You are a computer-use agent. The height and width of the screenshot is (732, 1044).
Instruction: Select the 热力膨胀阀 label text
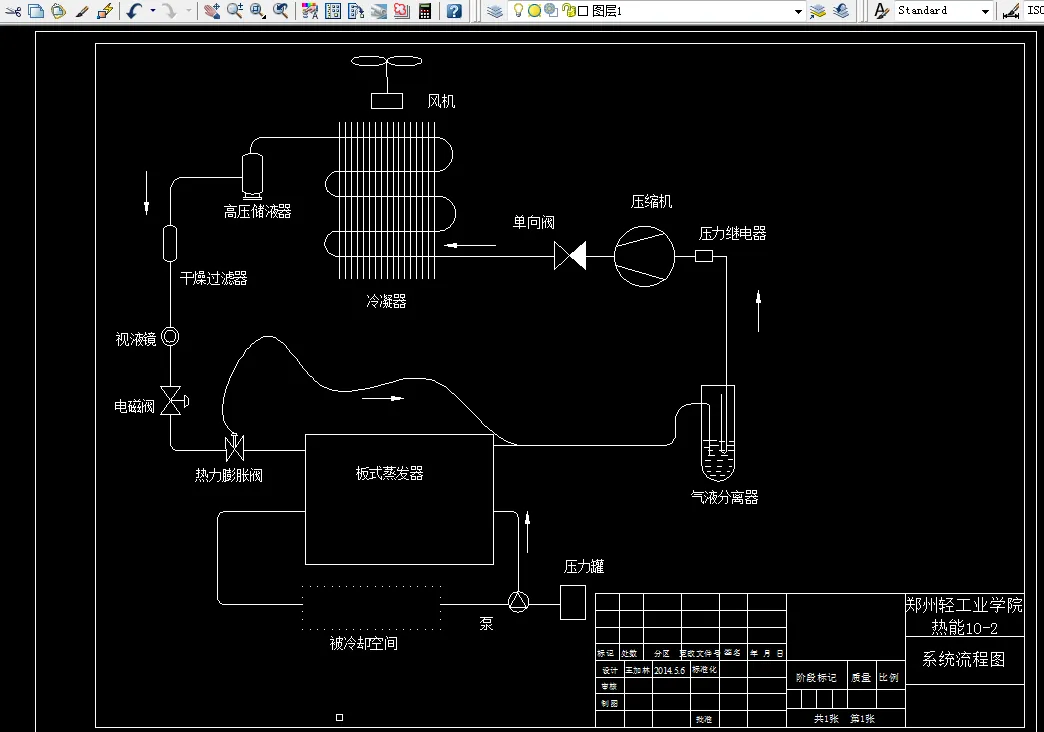tap(228, 476)
